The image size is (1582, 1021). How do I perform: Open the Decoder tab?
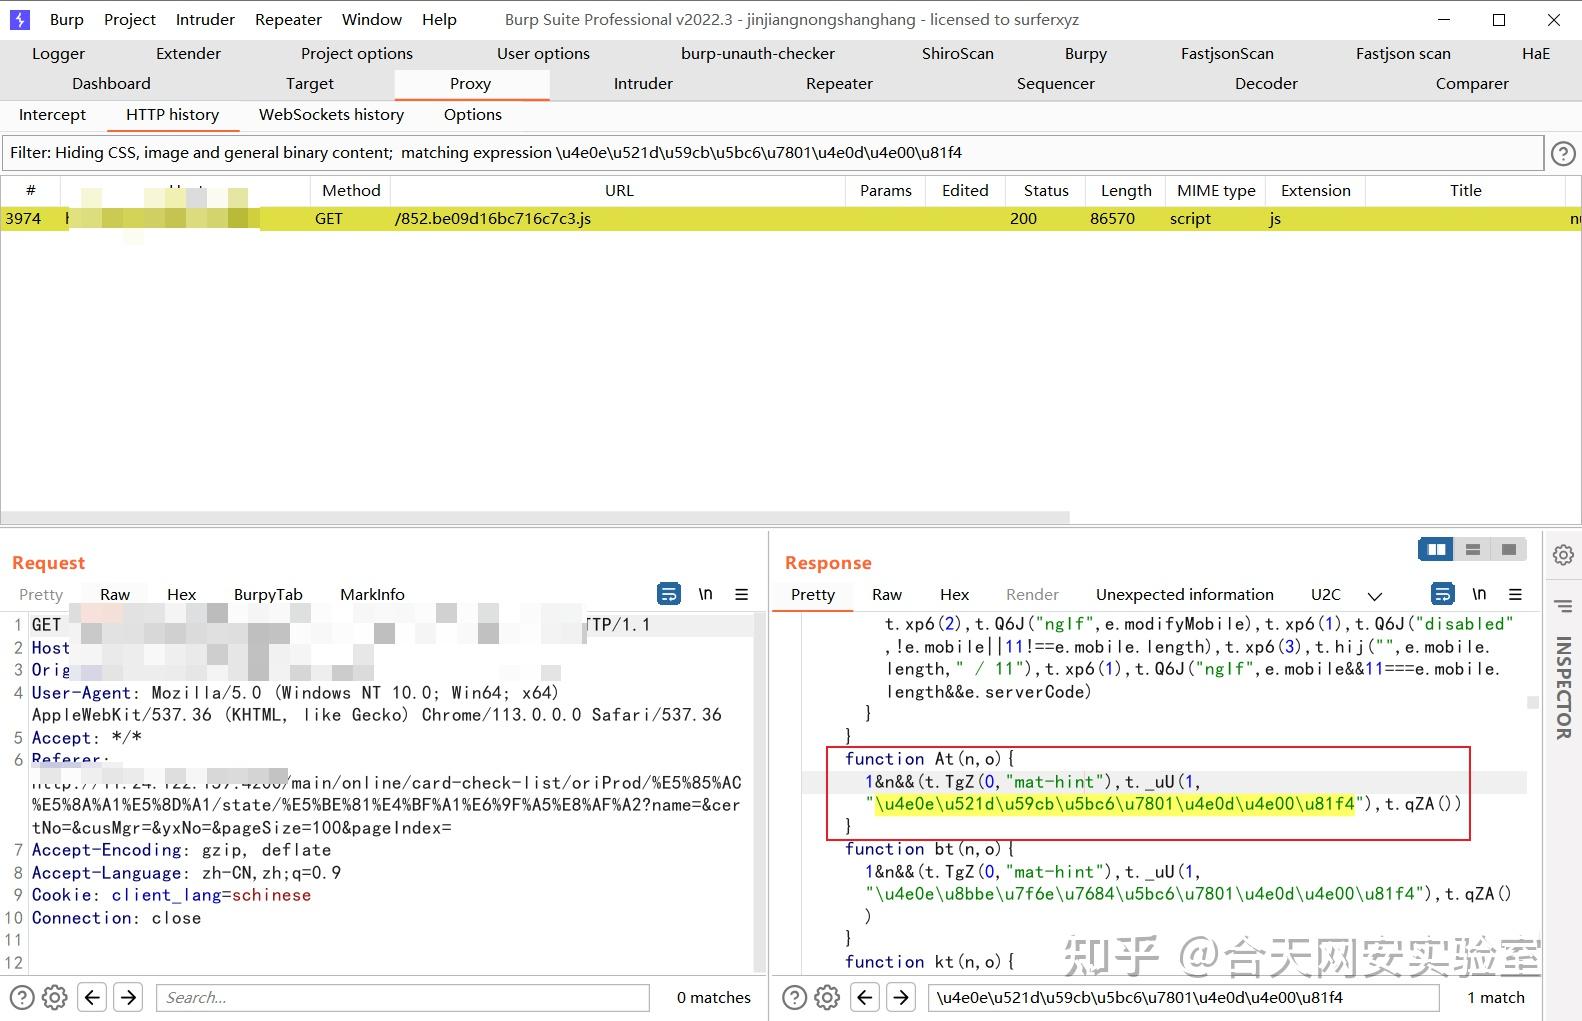(1266, 84)
